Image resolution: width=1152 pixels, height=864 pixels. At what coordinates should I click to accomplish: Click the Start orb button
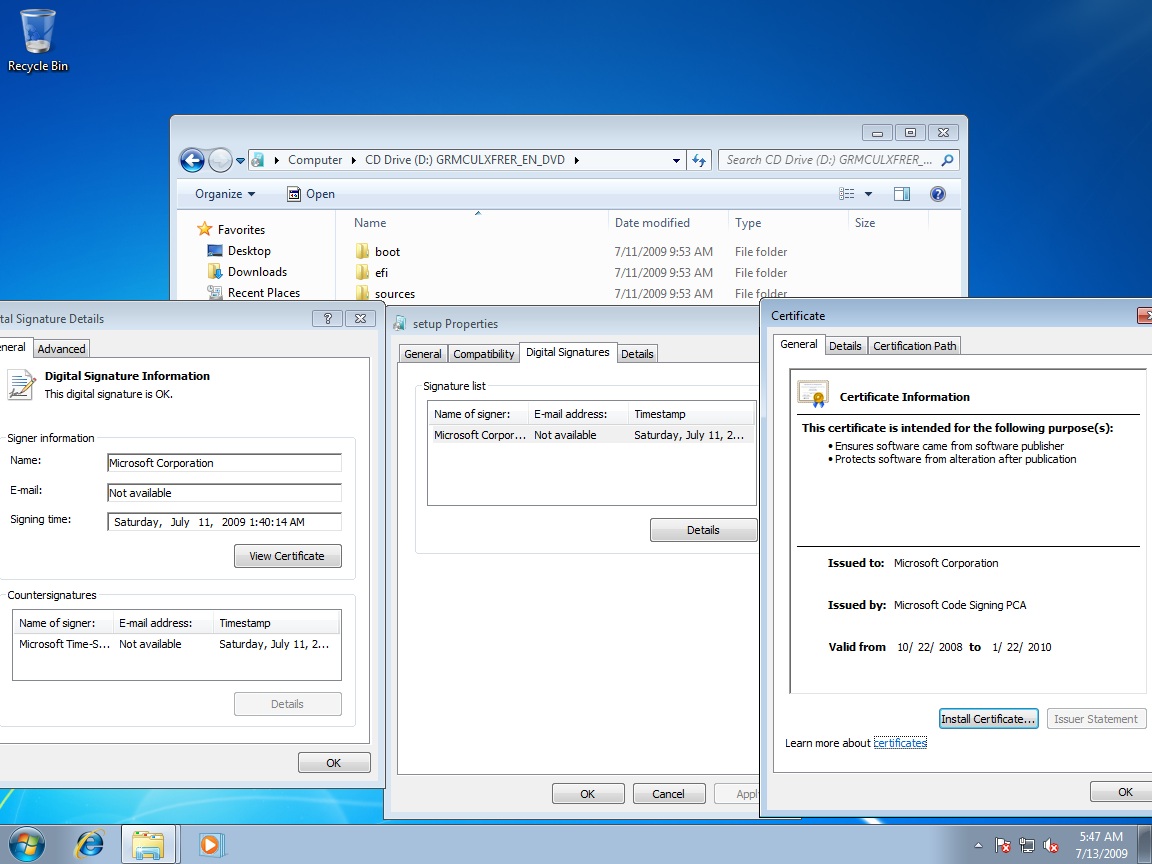27,844
